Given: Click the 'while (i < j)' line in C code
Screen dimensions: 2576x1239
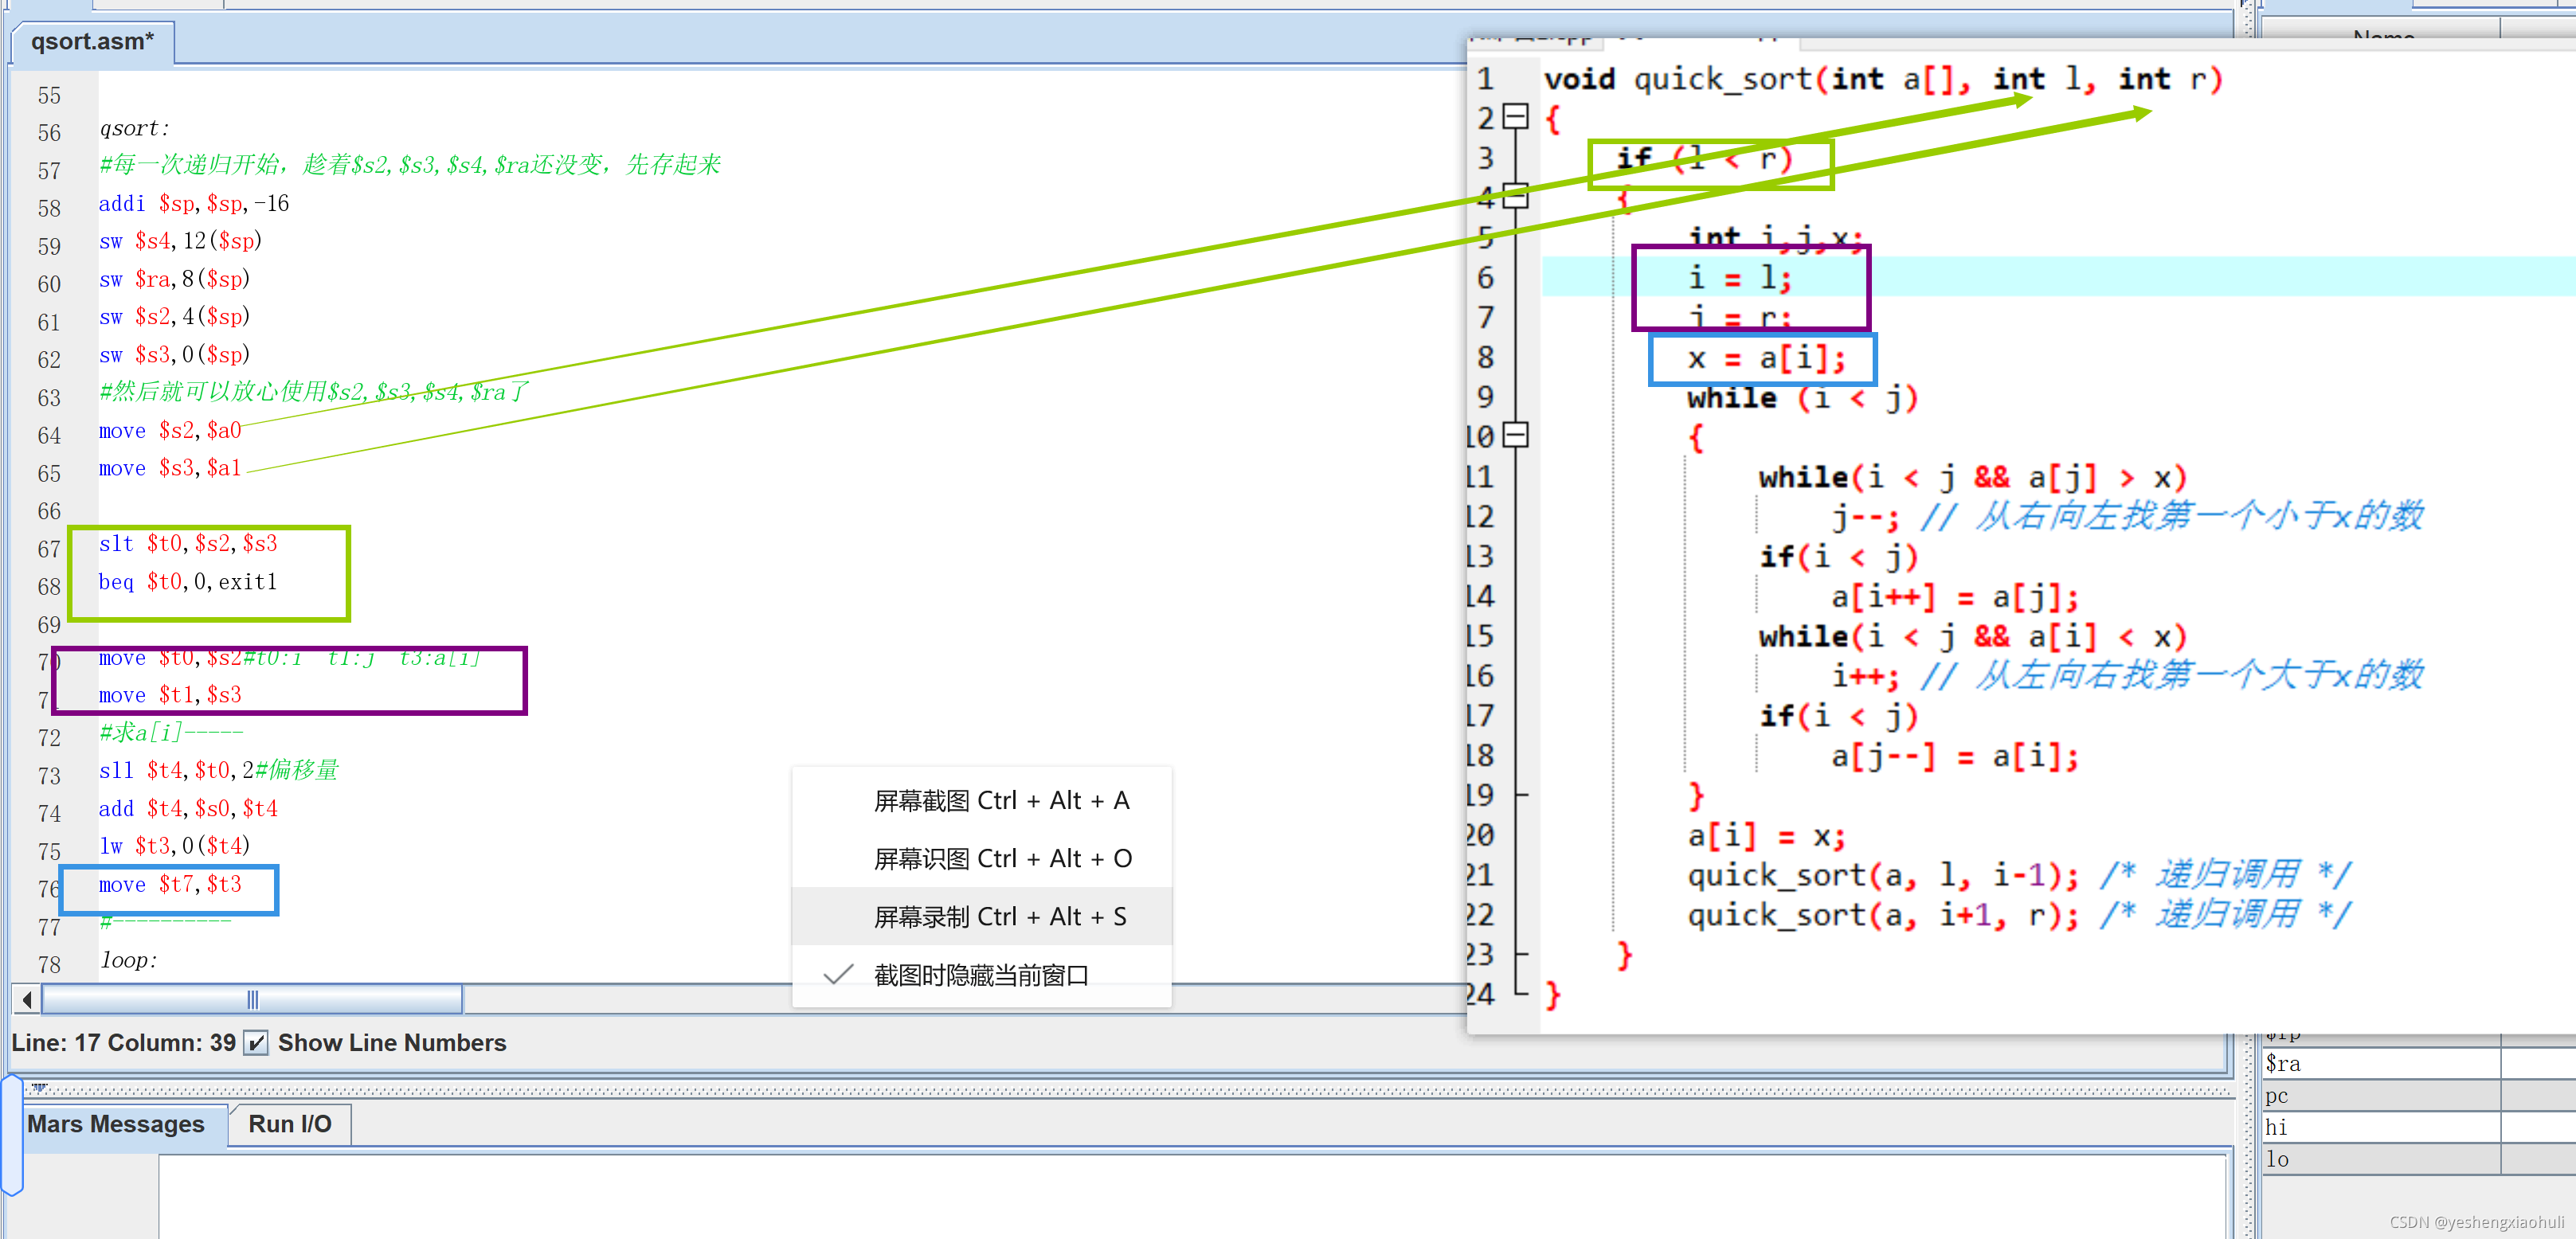Looking at the screenshot, I should (x=1802, y=398).
